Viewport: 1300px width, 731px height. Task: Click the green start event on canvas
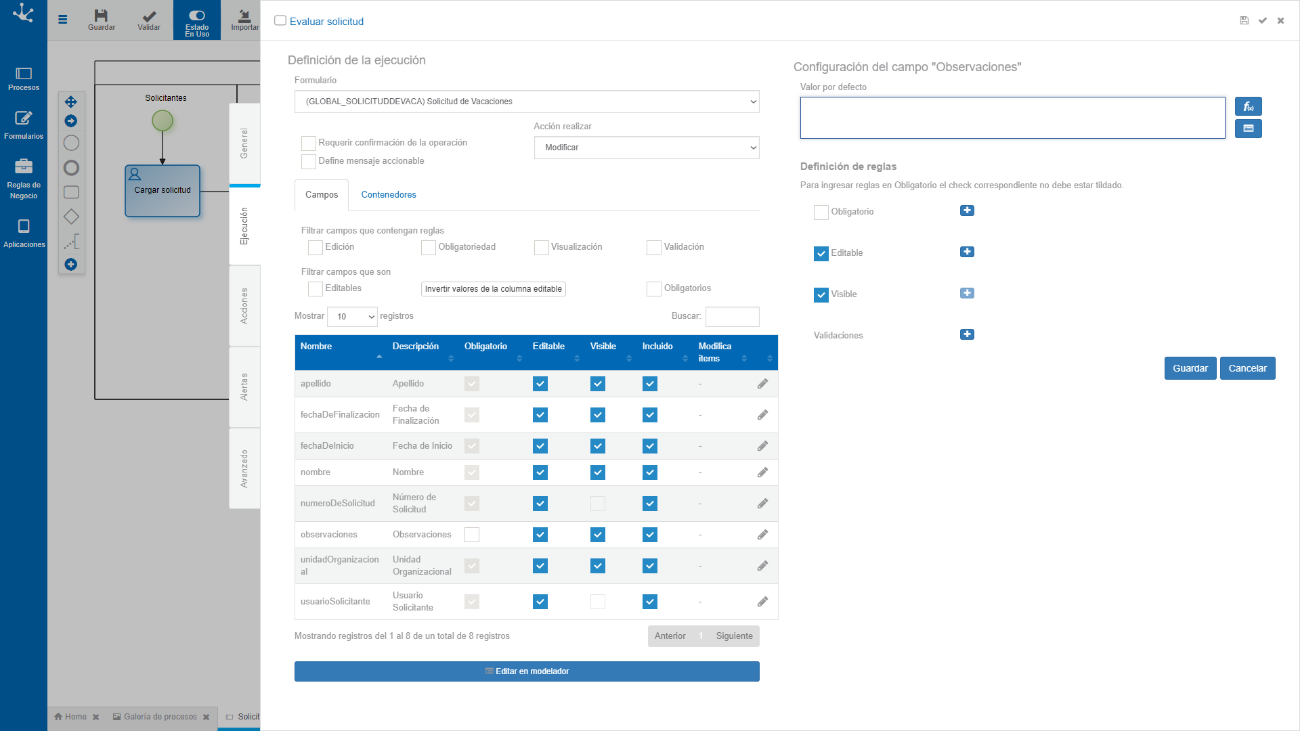[x=162, y=120]
